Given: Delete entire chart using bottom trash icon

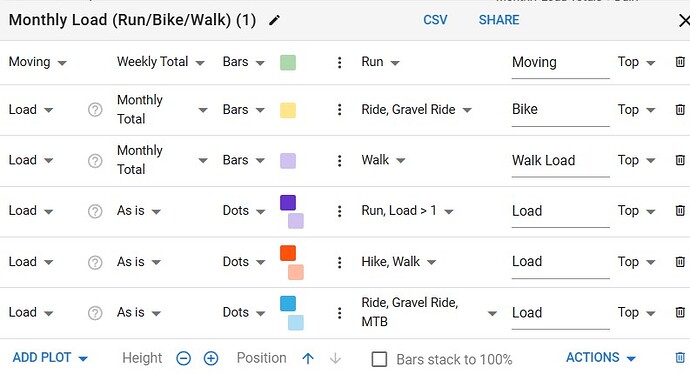Looking at the screenshot, I should [680, 358].
